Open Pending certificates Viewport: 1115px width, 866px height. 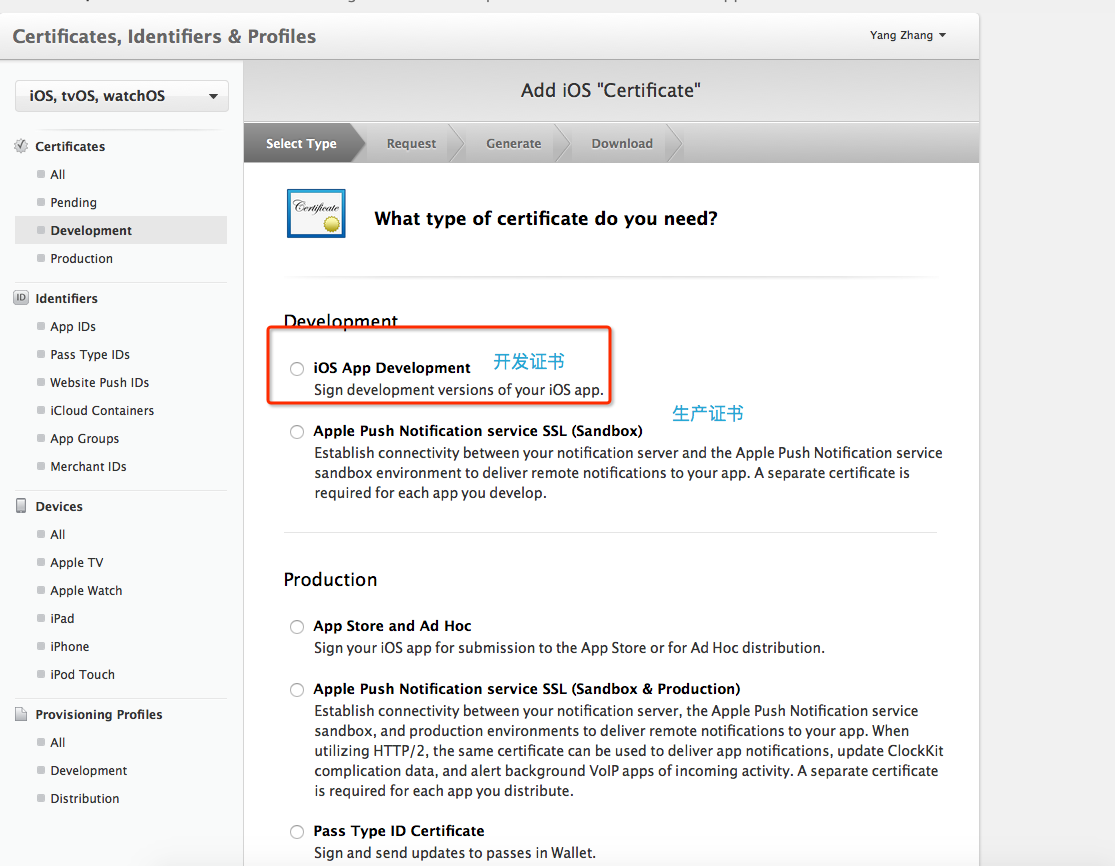73,203
